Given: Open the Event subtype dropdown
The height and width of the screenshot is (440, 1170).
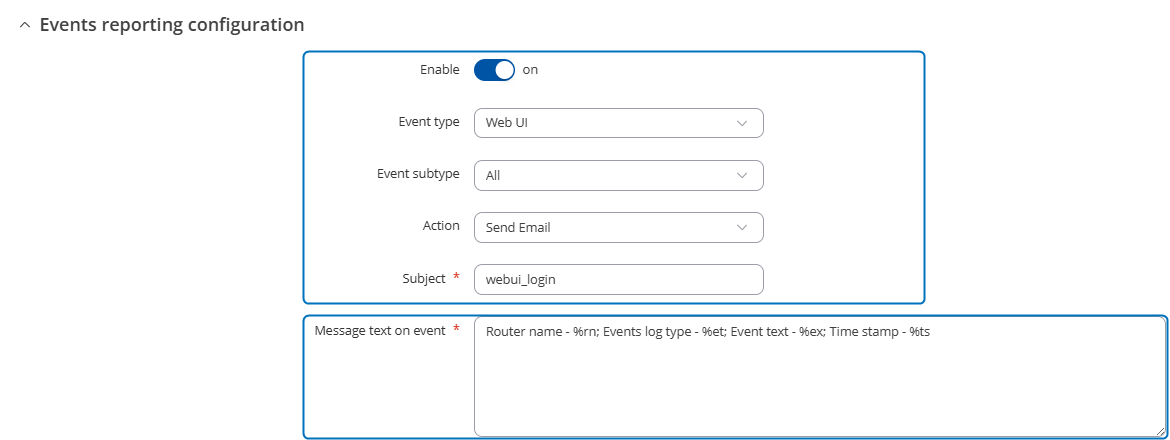Looking at the screenshot, I should coord(619,175).
